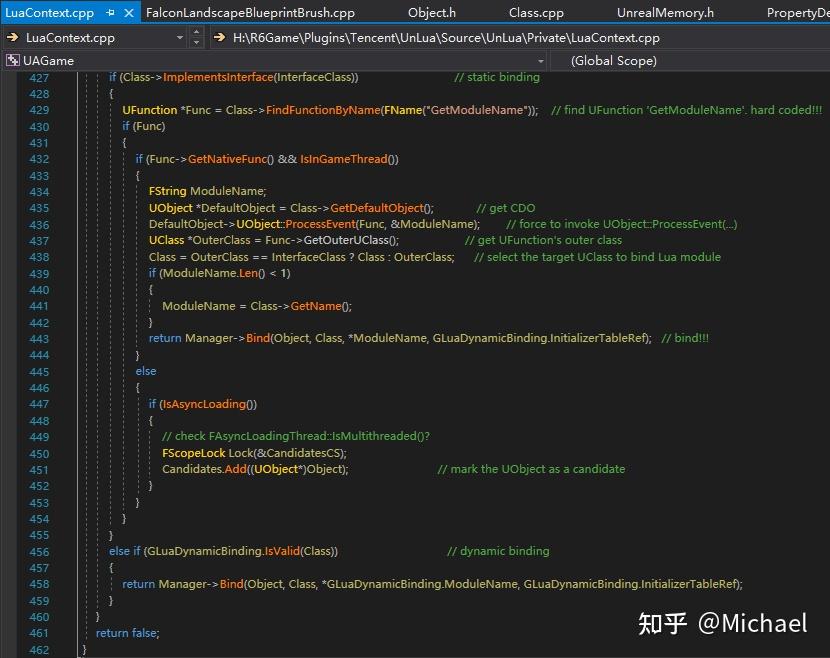
Task: Click the "// dynamic binding" comment
Action: [498, 551]
